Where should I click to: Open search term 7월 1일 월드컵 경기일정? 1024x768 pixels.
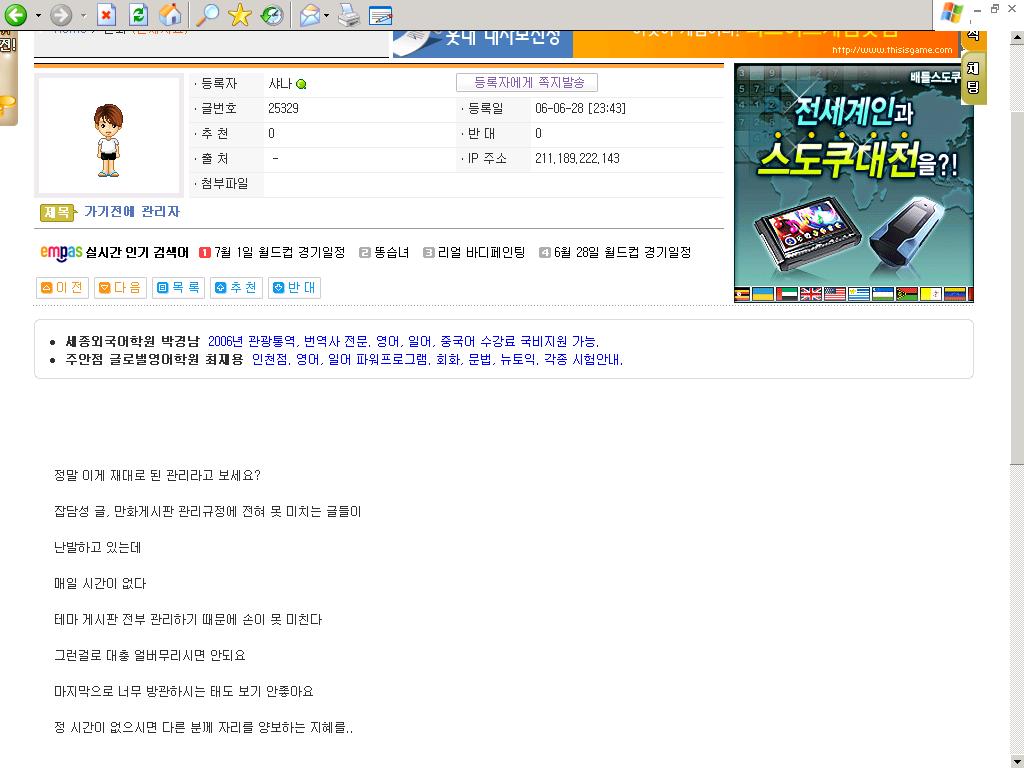point(280,252)
